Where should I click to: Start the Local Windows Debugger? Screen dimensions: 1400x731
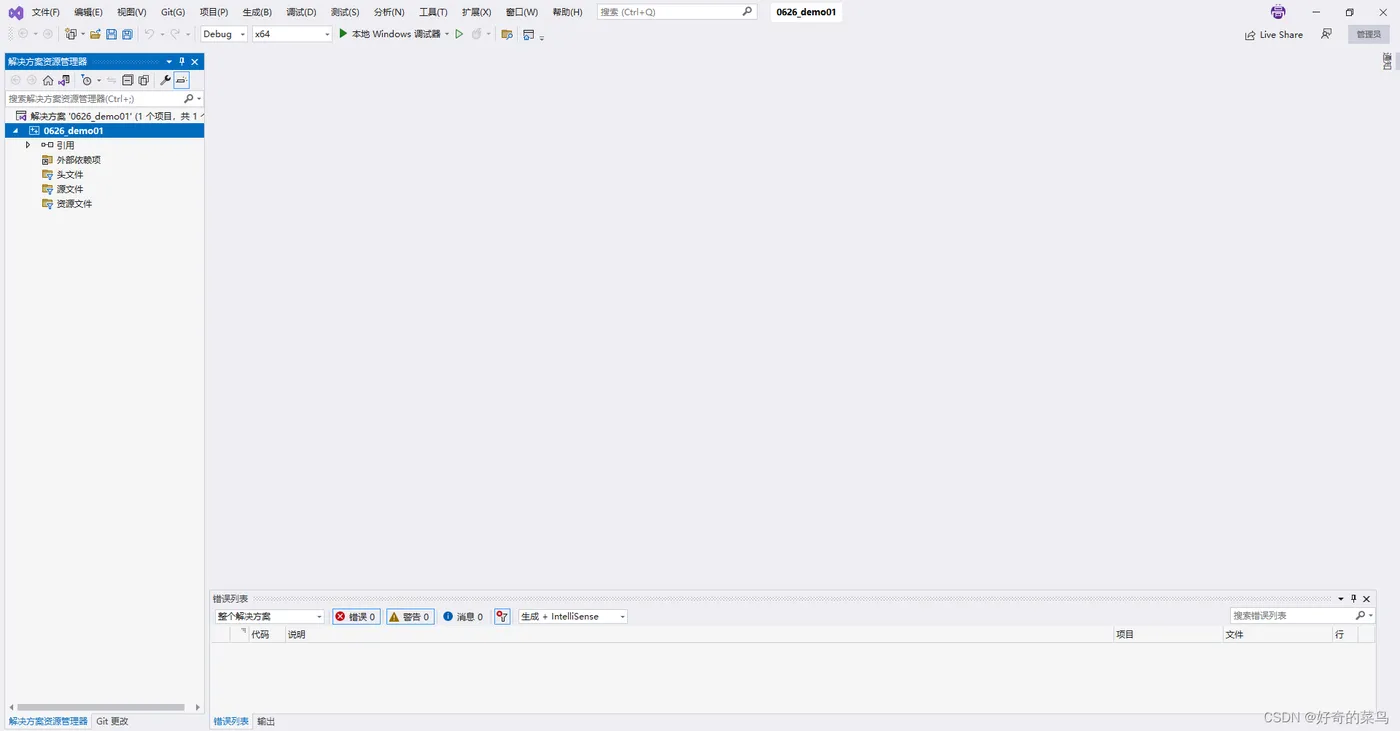coord(389,34)
